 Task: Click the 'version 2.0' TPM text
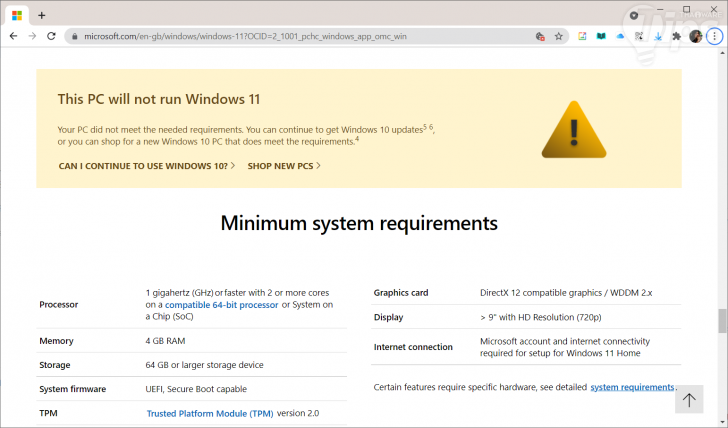coord(298,413)
